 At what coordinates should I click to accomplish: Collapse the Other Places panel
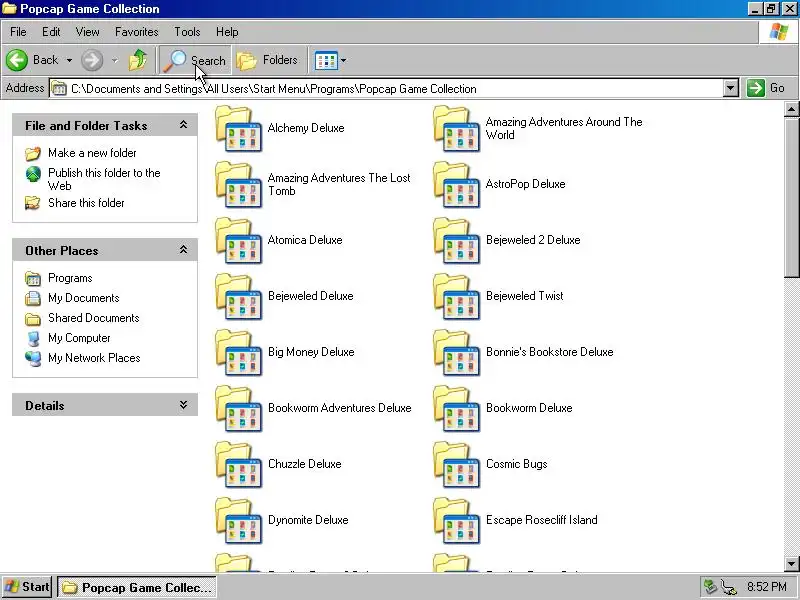(183, 250)
